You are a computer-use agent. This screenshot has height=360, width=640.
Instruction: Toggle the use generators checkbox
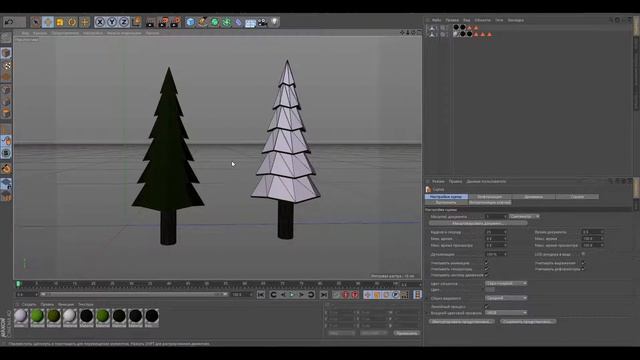click(486, 269)
